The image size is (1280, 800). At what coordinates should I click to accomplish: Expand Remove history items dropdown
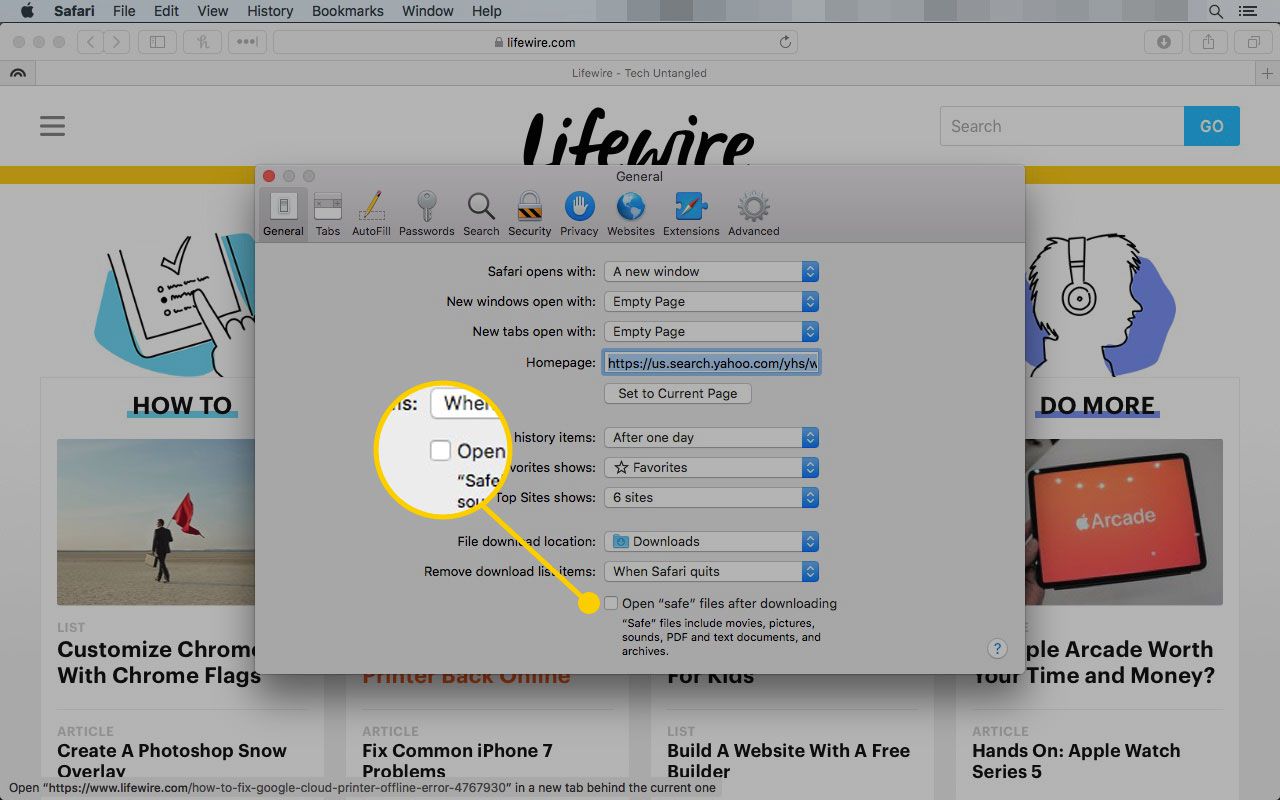pos(712,437)
